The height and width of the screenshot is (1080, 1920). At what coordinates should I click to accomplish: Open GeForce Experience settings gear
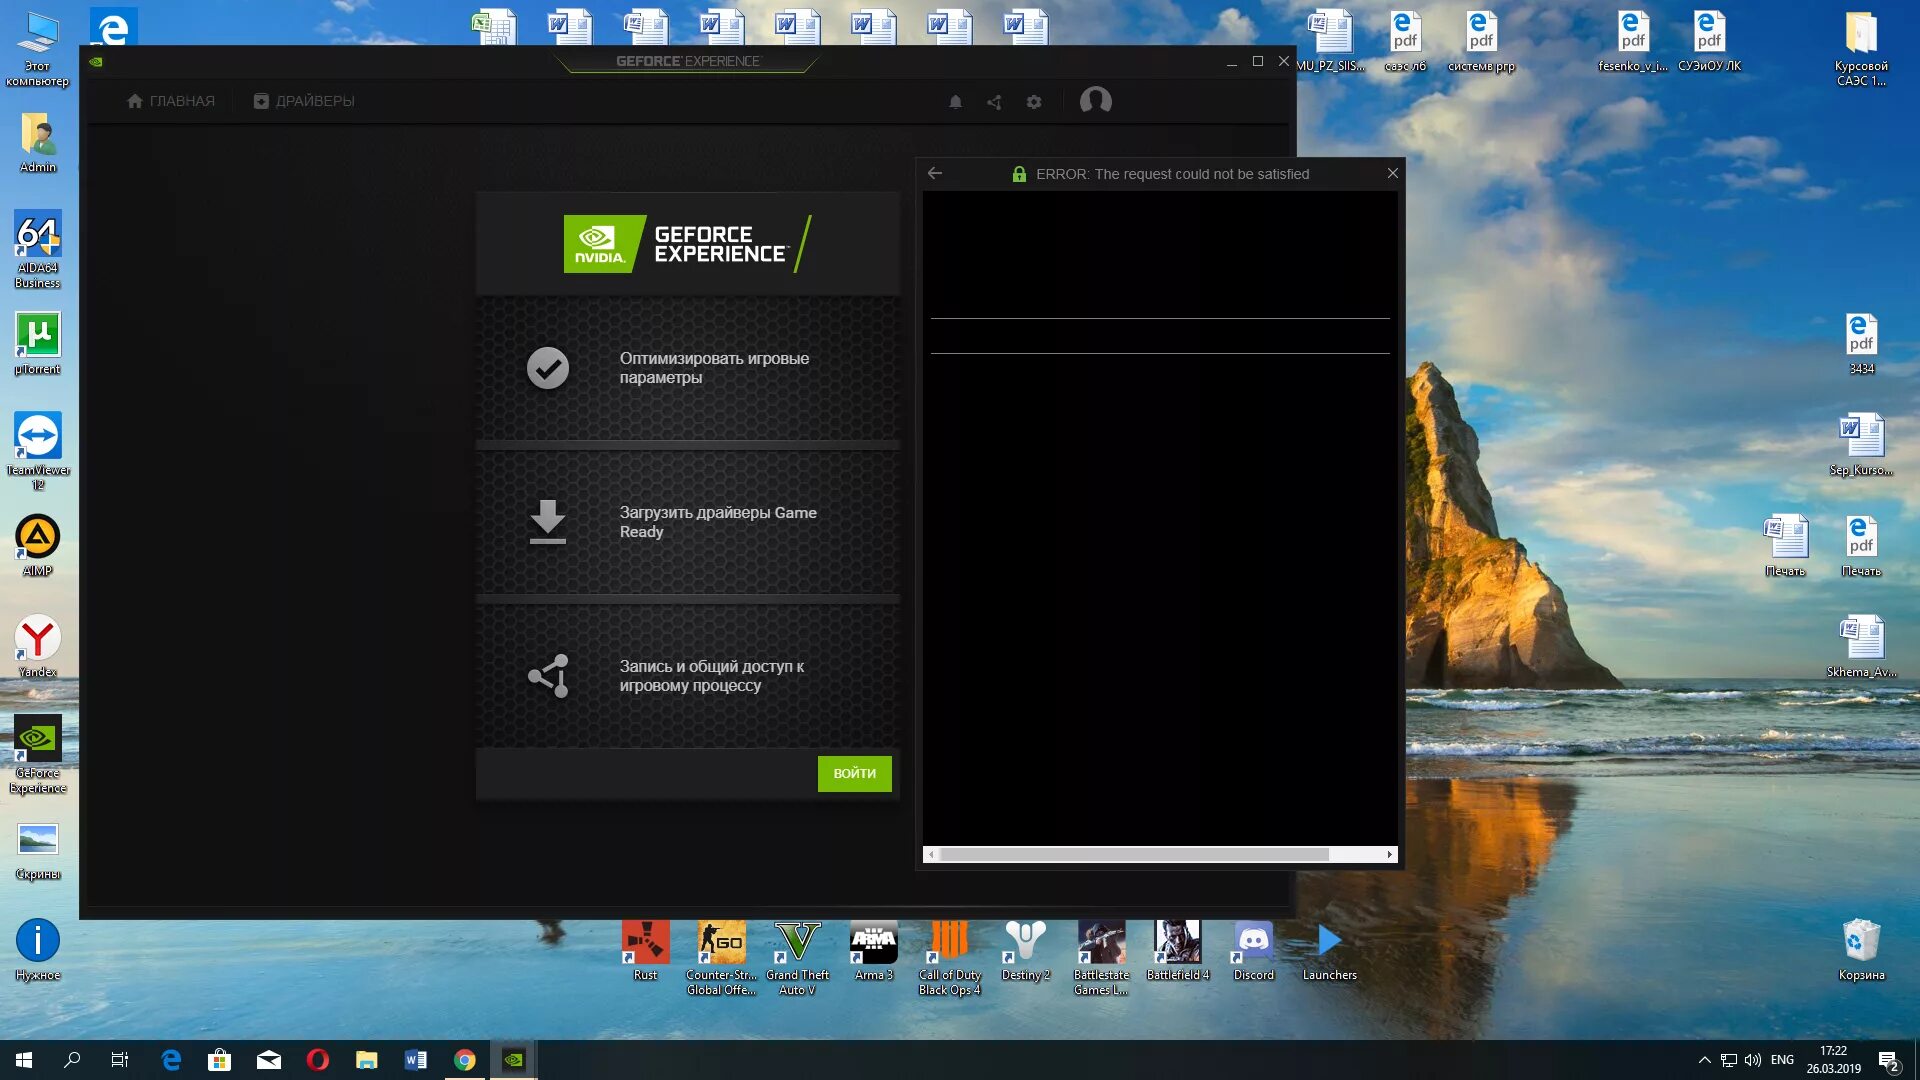tap(1034, 102)
